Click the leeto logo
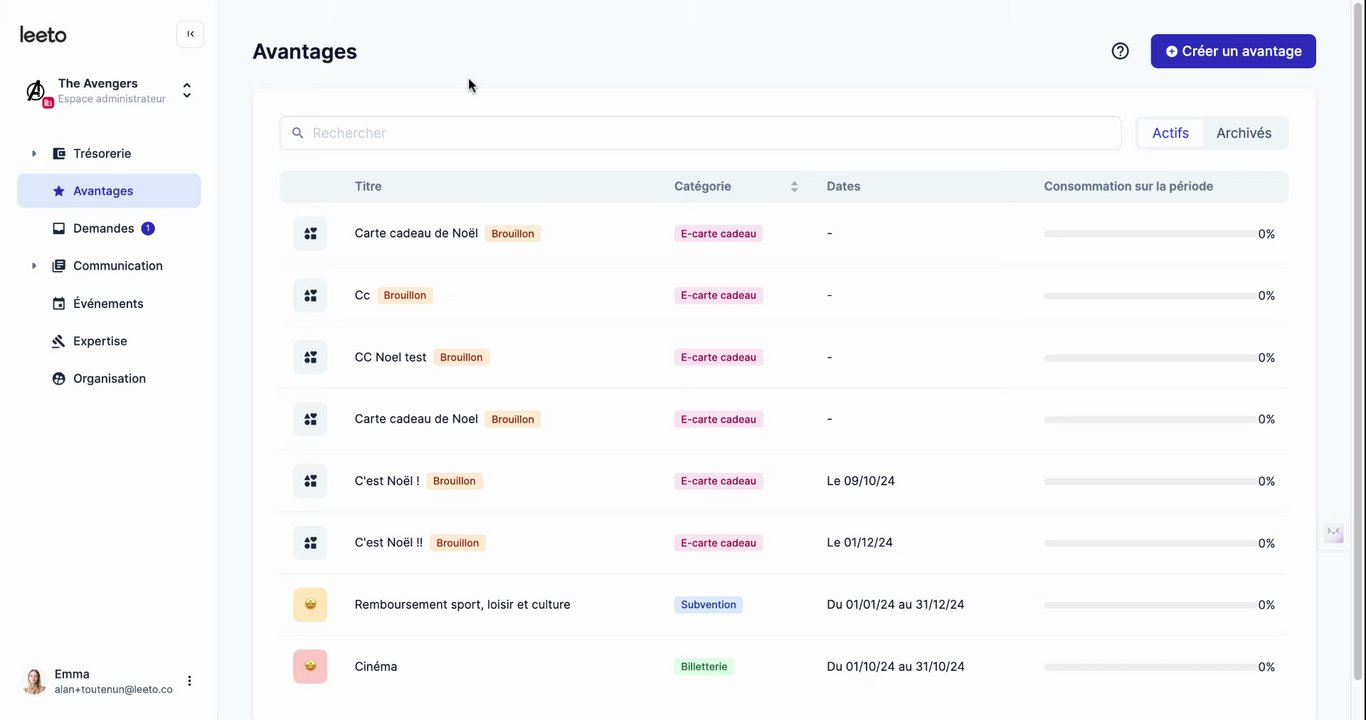The width and height of the screenshot is (1366, 720). [43, 35]
